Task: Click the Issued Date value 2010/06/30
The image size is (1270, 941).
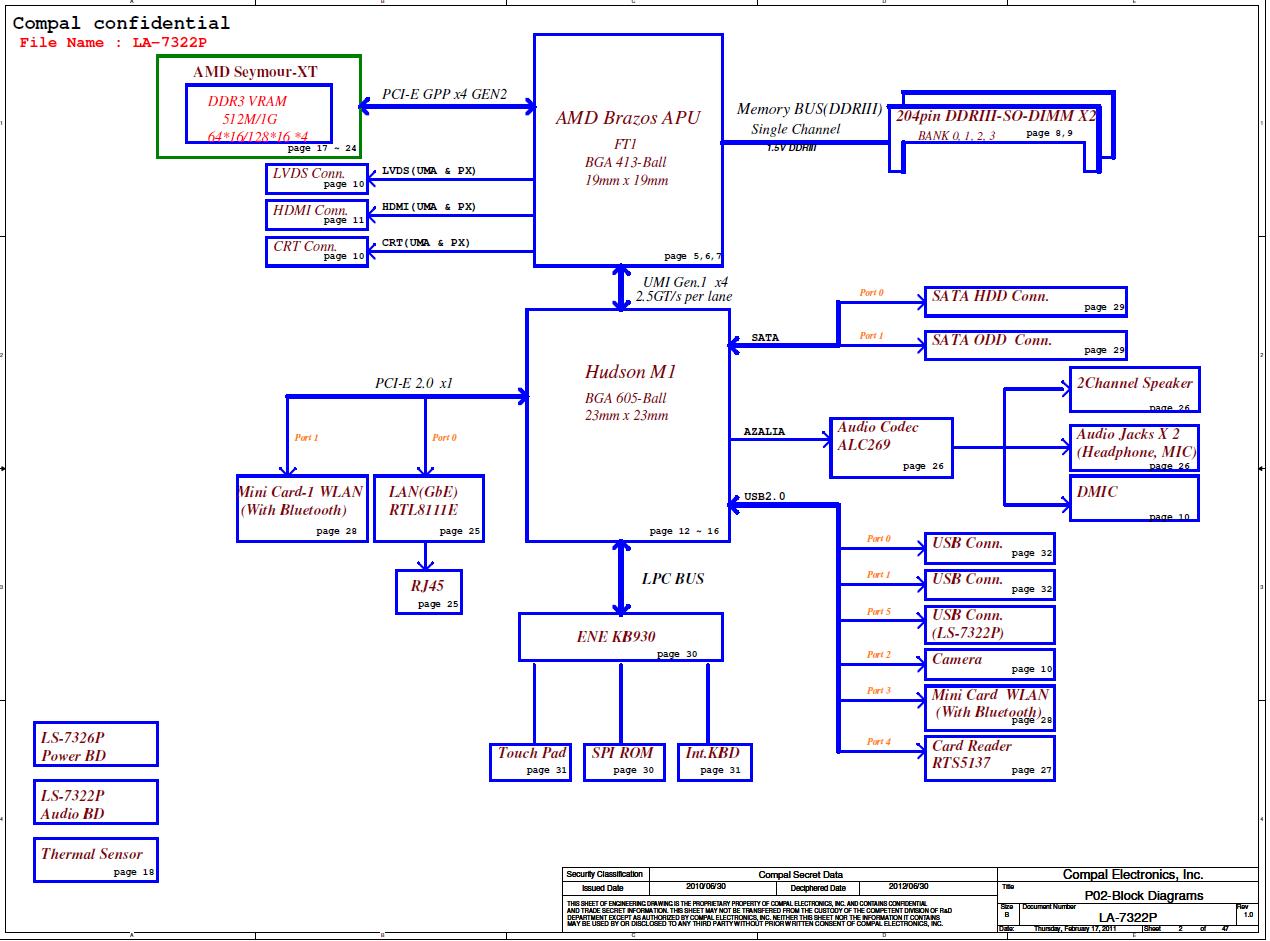Action: click(707, 887)
